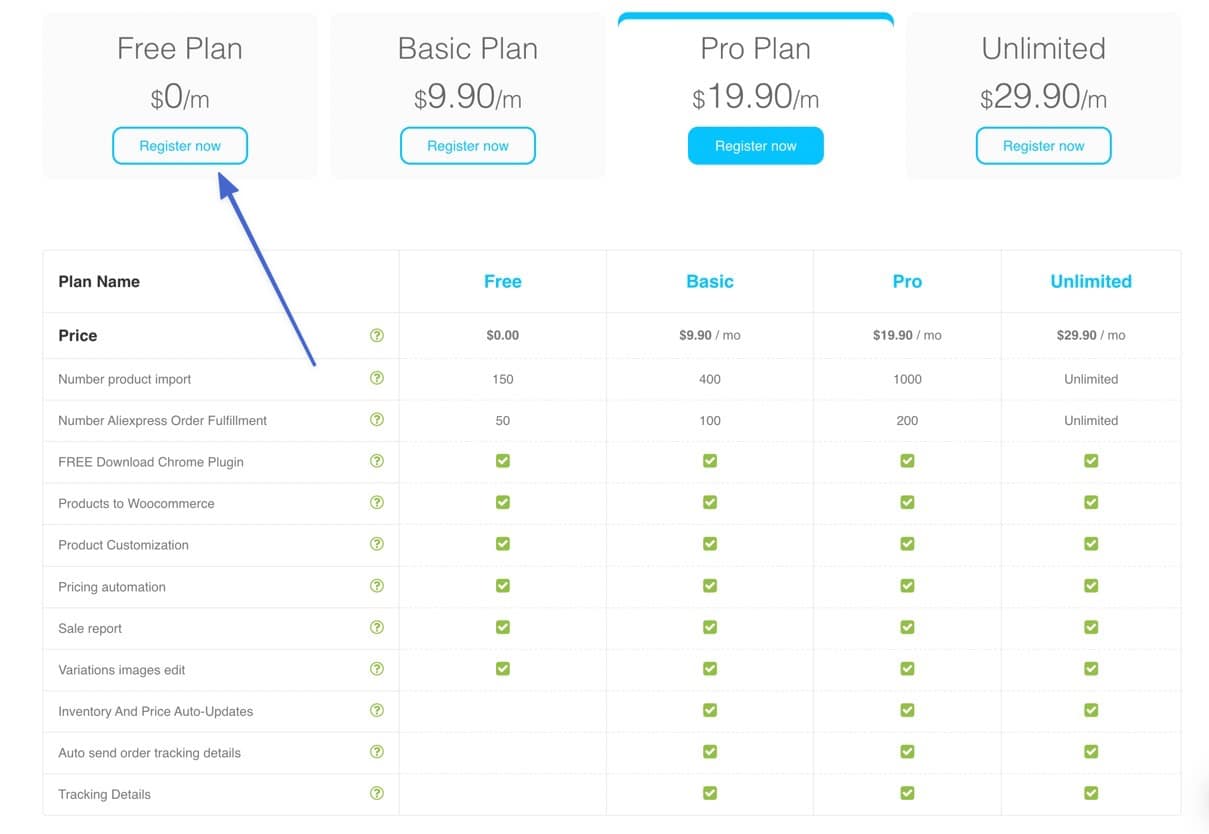
Task: Click Basic column checkmark for Tracking Details
Action: [710, 794]
